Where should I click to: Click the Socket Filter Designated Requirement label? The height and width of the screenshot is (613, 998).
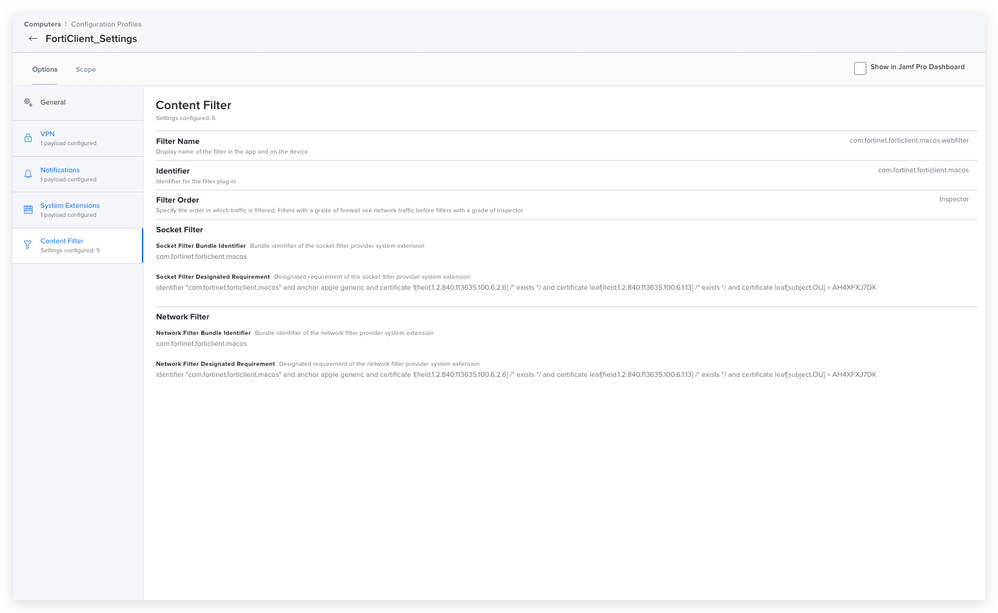(x=213, y=277)
